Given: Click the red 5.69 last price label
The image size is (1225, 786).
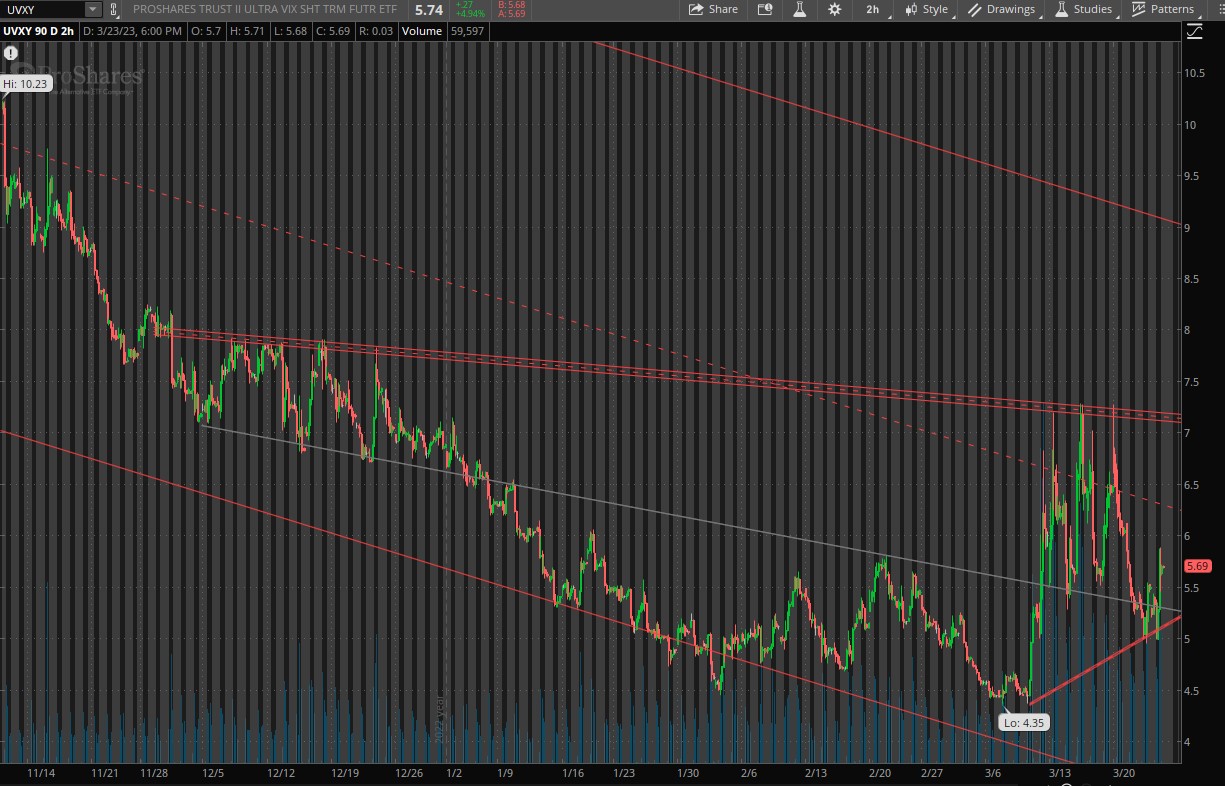Looking at the screenshot, I should click(1197, 565).
